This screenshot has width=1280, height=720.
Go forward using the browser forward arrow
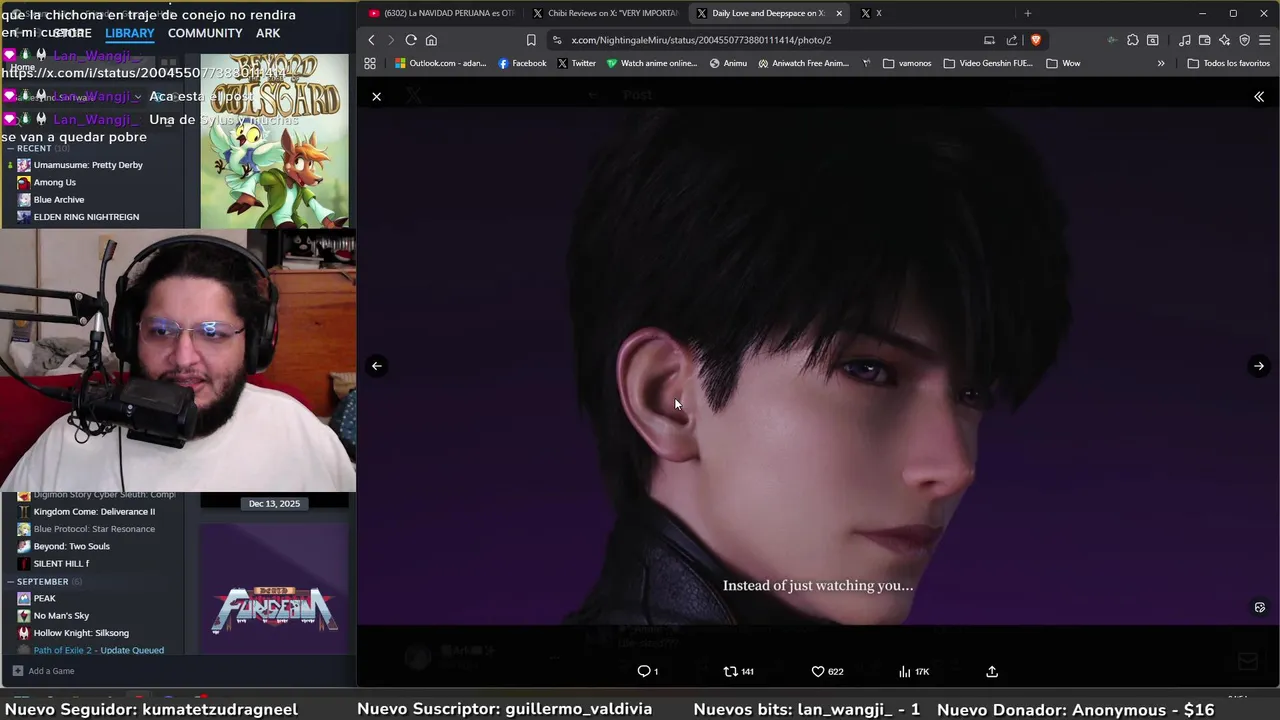point(390,40)
